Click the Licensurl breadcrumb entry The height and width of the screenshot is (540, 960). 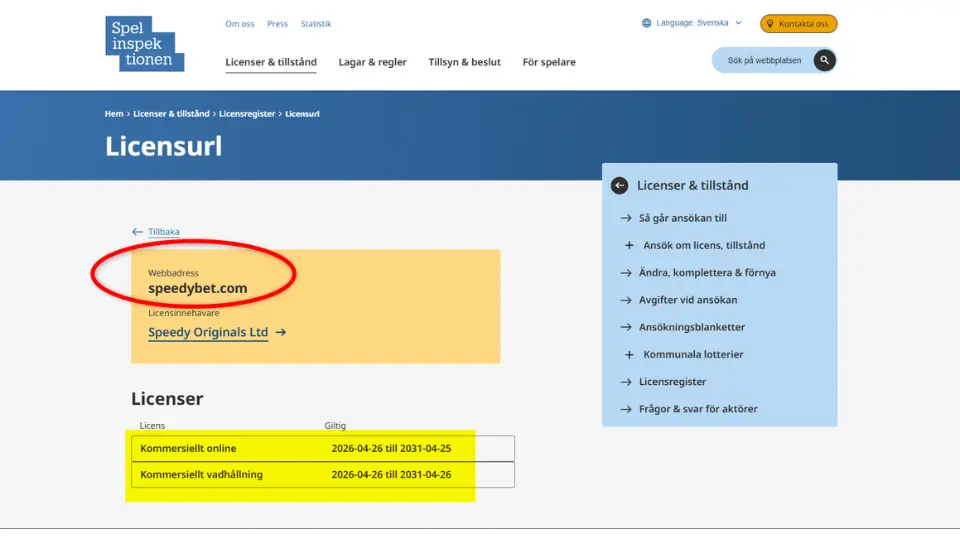pos(302,114)
